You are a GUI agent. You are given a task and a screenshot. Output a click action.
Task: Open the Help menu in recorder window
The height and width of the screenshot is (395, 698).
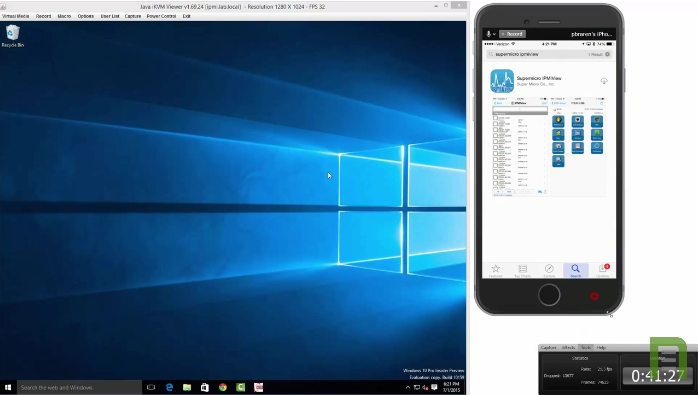click(601, 347)
